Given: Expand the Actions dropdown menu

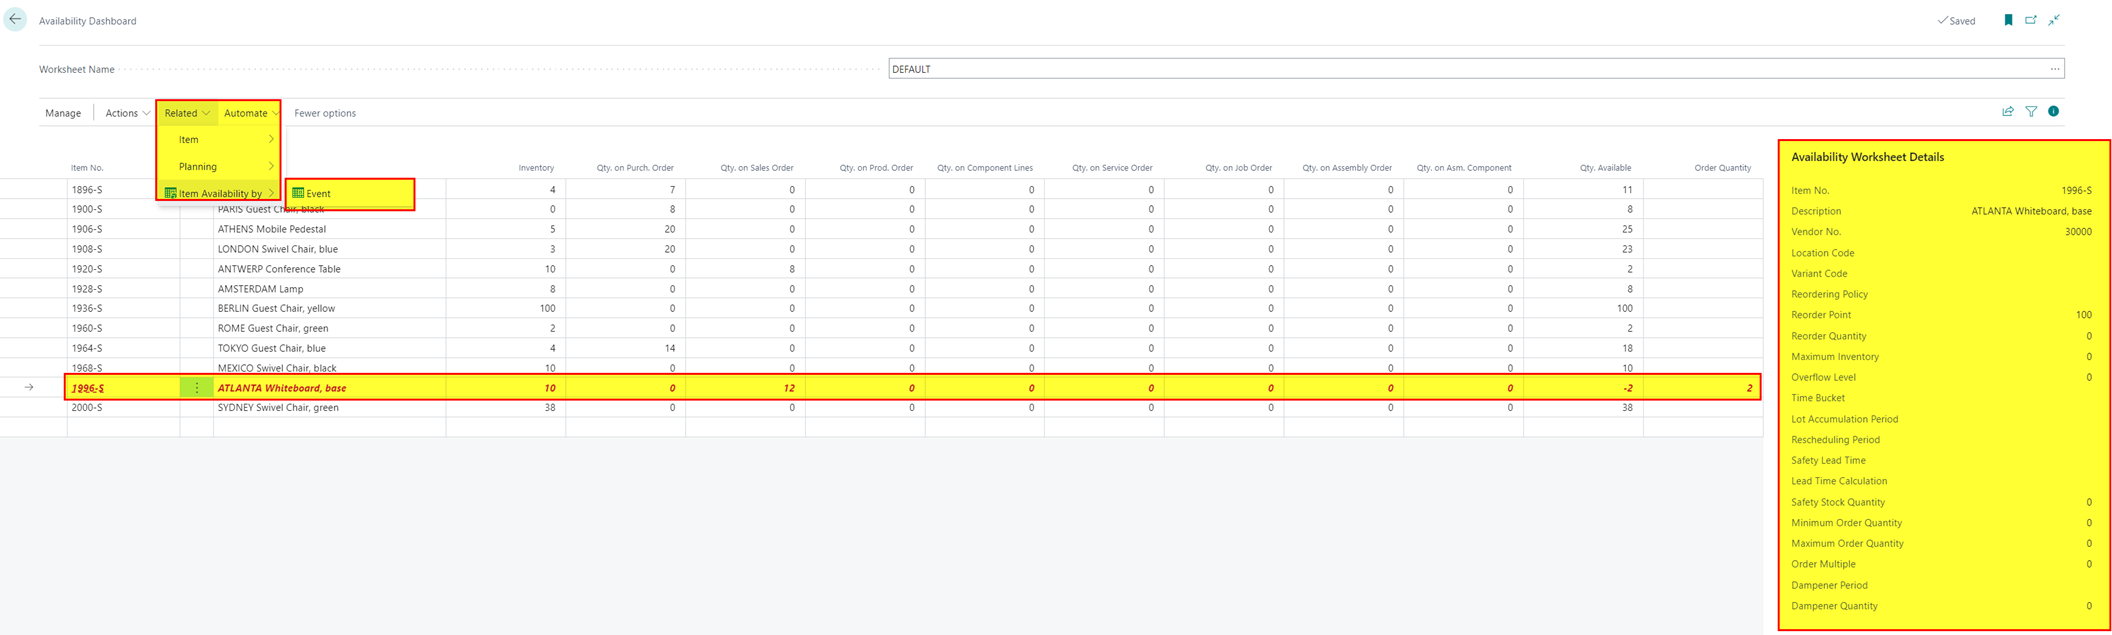Looking at the screenshot, I should (x=127, y=113).
